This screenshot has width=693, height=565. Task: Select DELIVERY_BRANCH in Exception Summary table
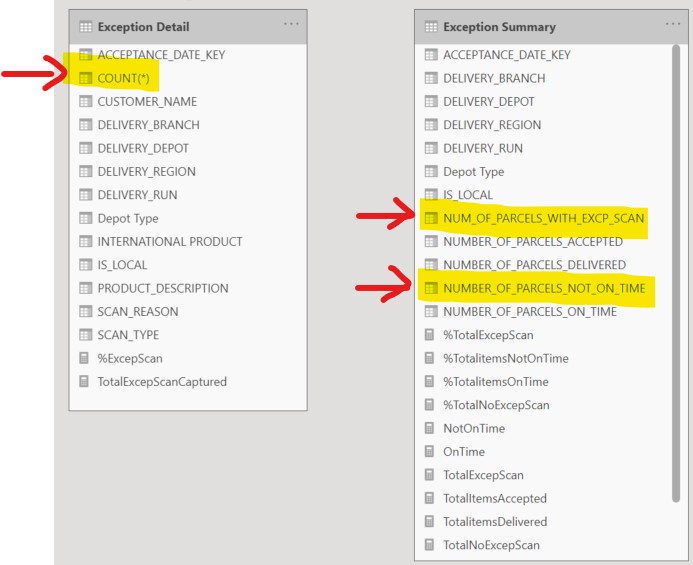click(x=494, y=78)
